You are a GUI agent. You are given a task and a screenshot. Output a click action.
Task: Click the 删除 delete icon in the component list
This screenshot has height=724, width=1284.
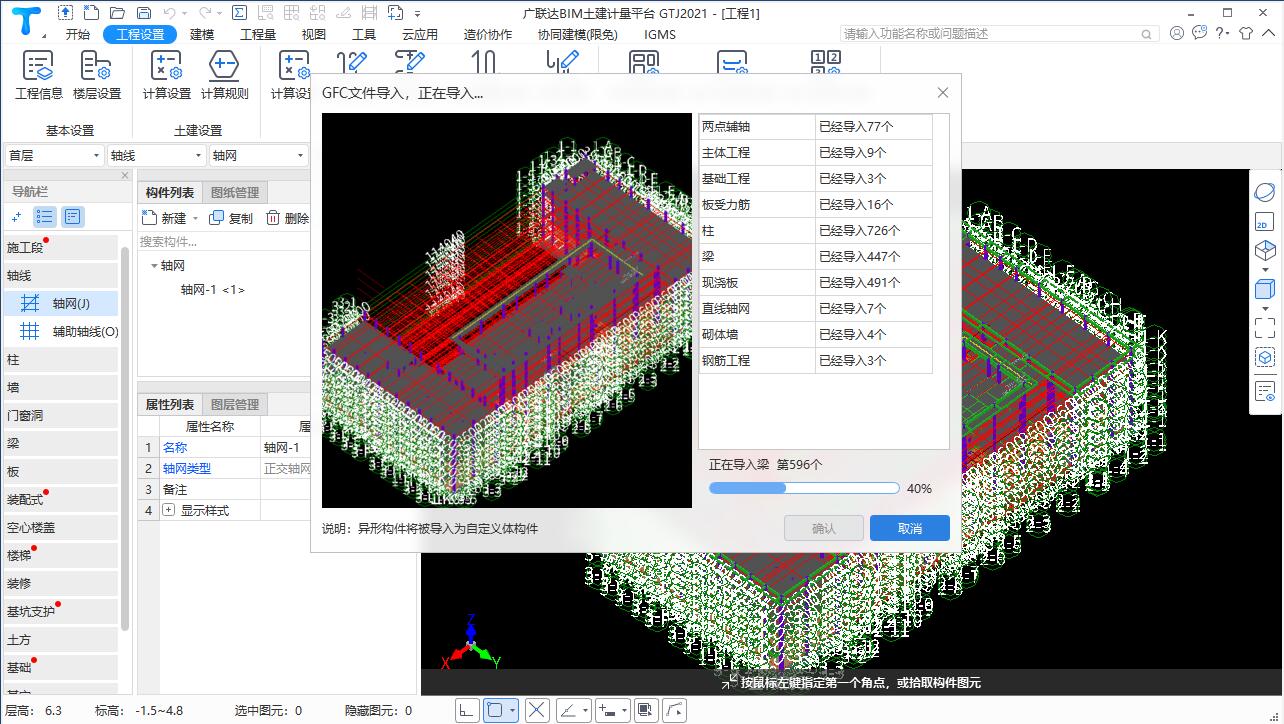272,218
